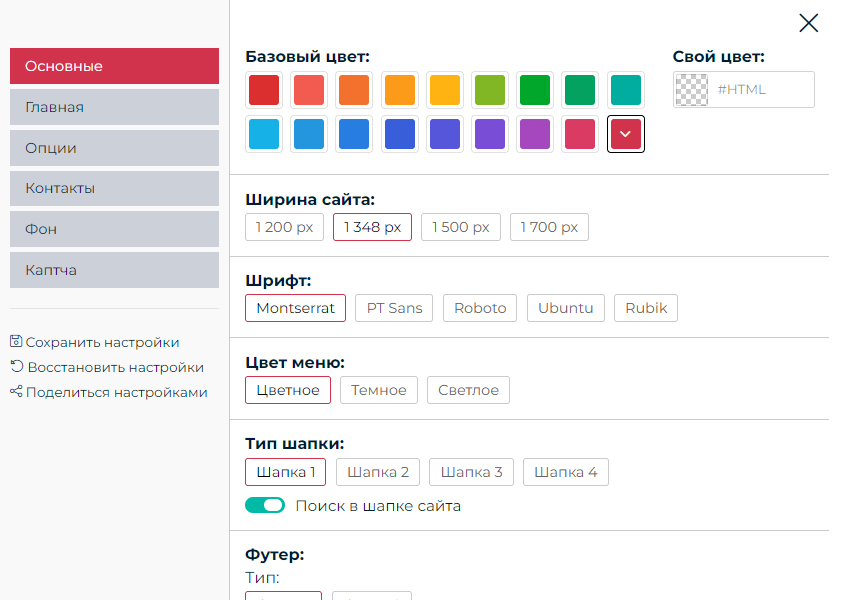Viewport: 860px width, 600px height.
Task: Switch to the Контакты tab
Action: tap(114, 188)
